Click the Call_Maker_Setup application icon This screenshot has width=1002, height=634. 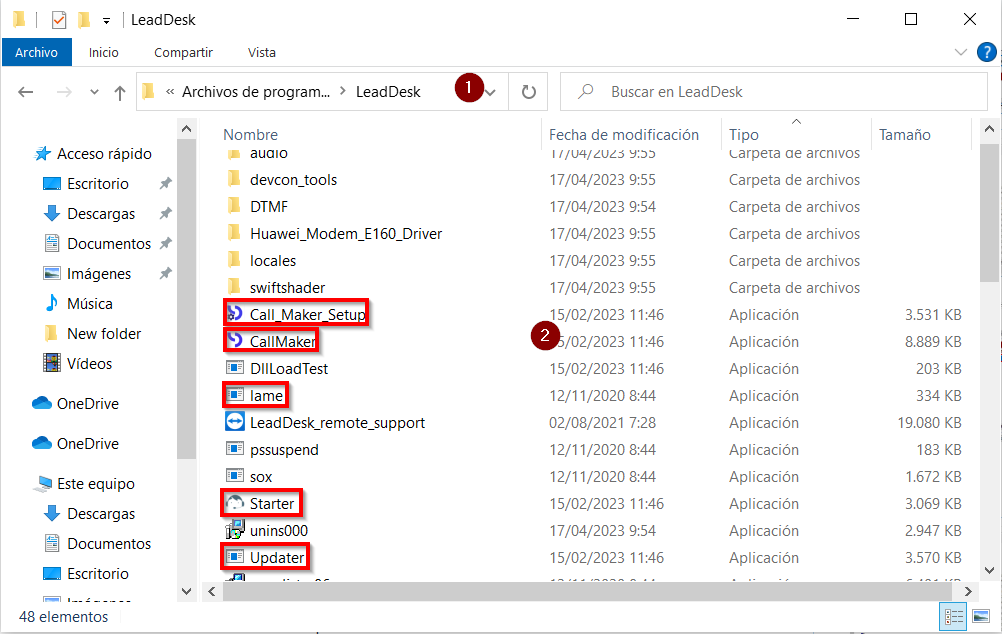point(235,314)
